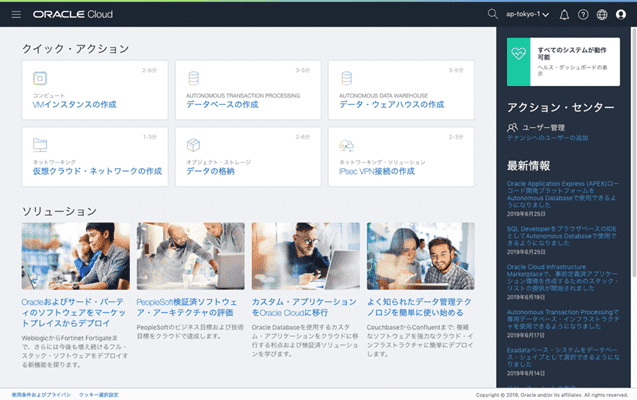Open the language globe icon
637x400 pixels.
coord(602,15)
